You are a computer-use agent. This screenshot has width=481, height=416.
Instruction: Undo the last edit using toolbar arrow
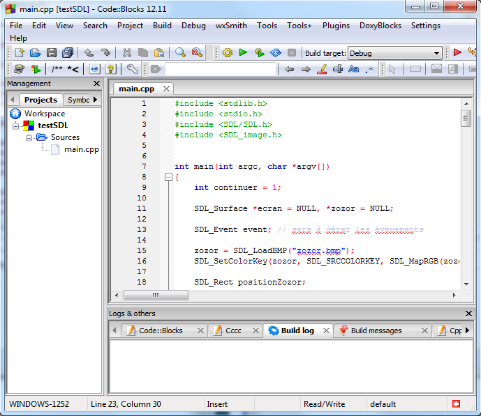coord(89,53)
